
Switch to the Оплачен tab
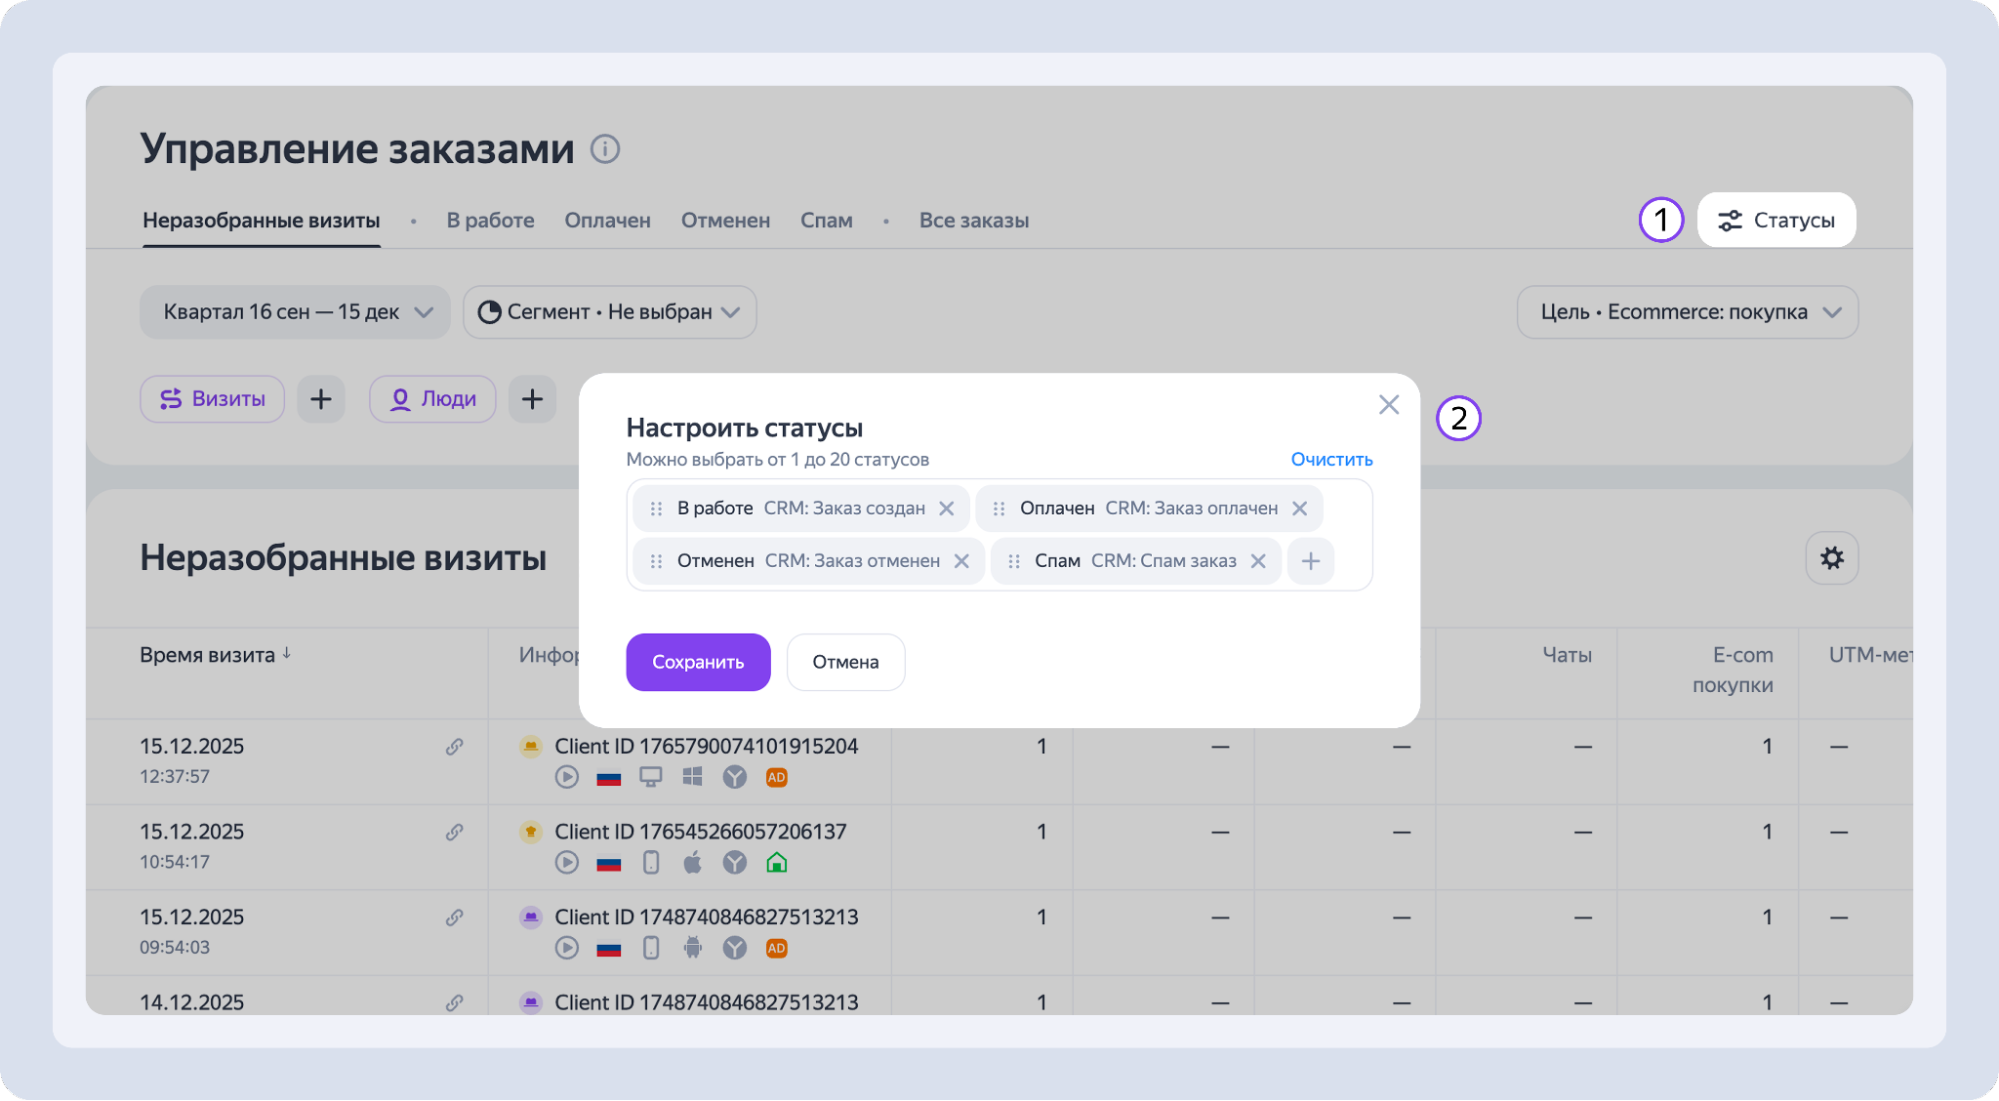coord(607,220)
